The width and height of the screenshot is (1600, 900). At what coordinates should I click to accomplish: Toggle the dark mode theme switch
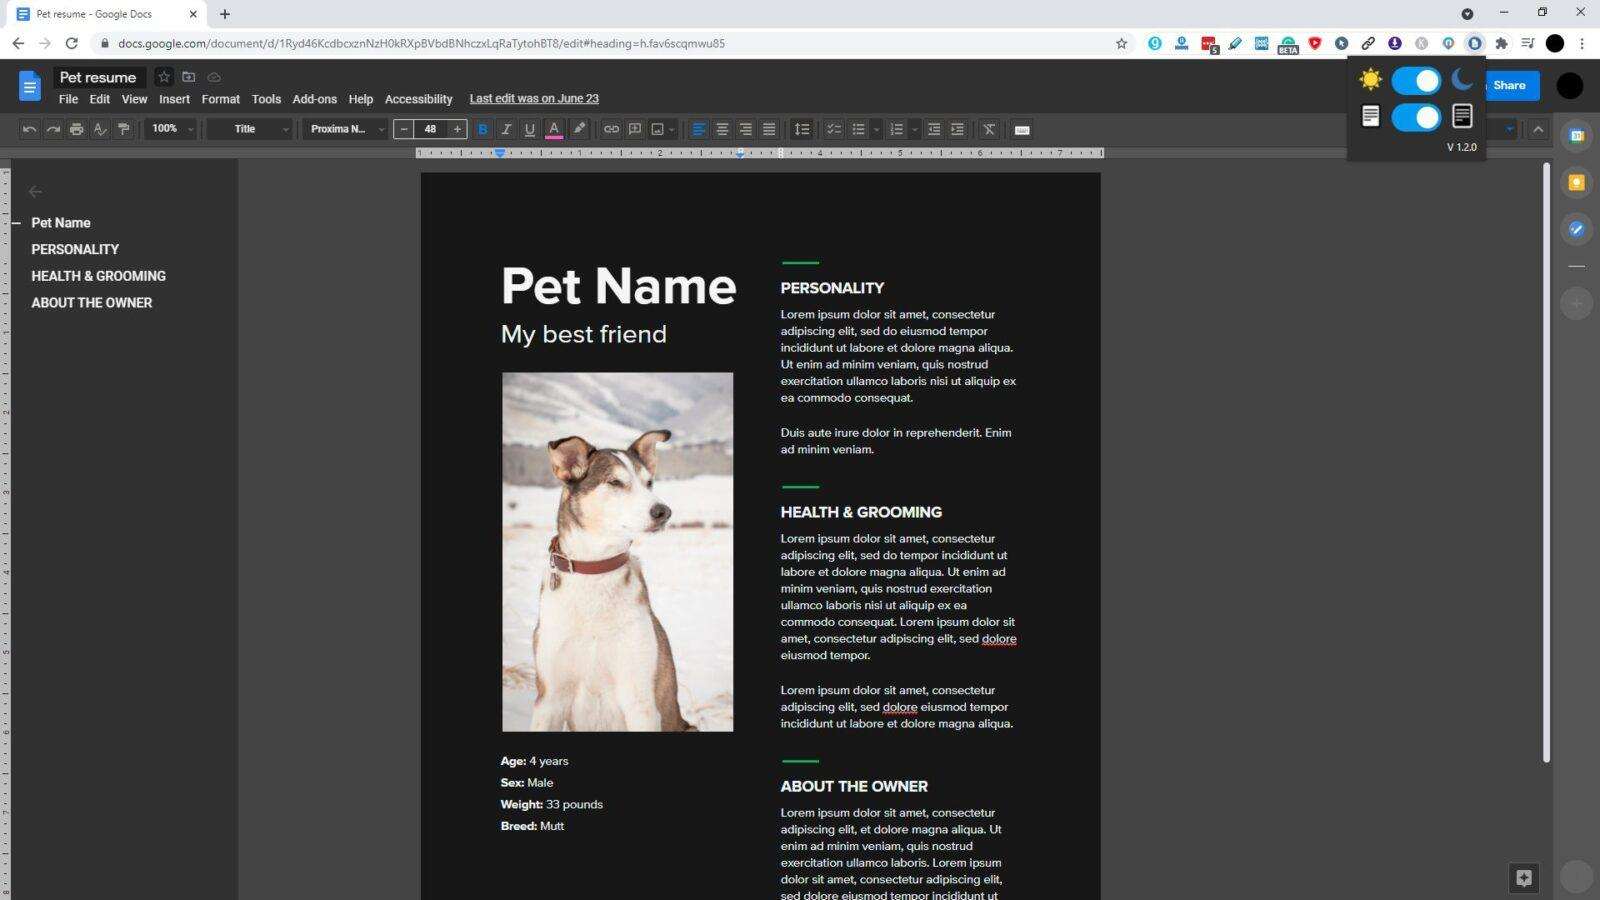pos(1415,80)
